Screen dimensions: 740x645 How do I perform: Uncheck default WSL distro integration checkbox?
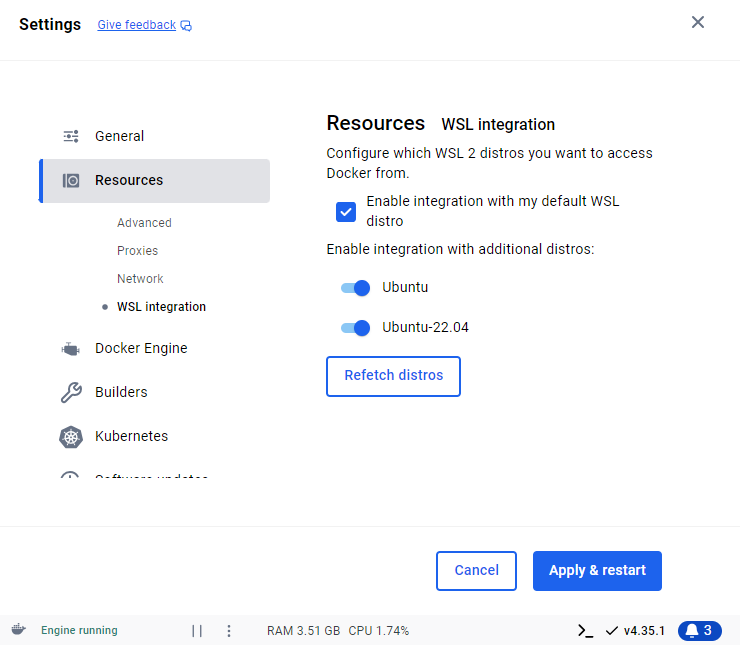(346, 212)
